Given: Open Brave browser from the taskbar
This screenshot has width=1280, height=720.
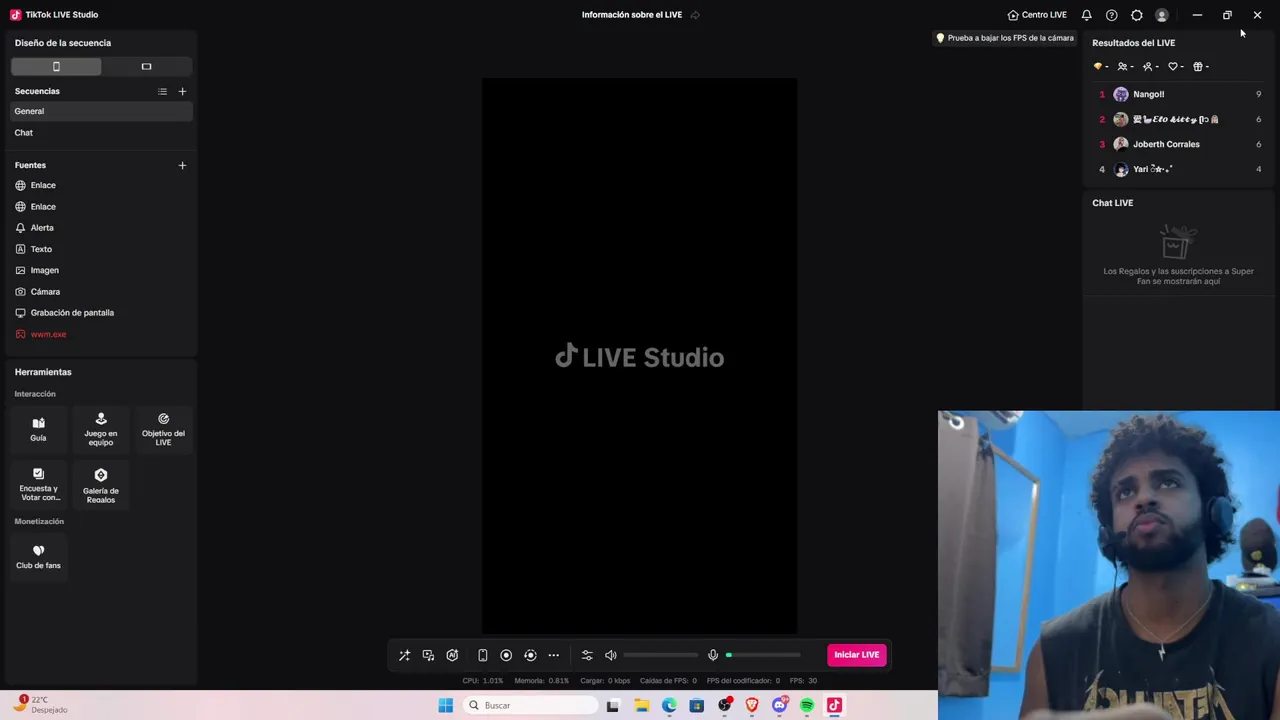Looking at the screenshot, I should coord(752,705).
